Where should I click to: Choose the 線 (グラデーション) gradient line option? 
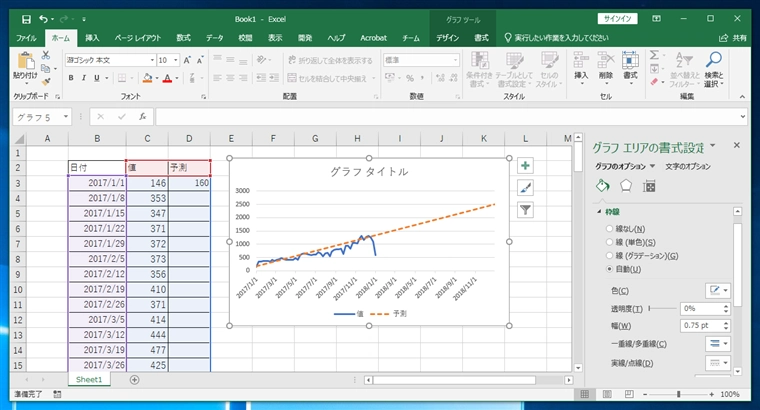point(611,256)
